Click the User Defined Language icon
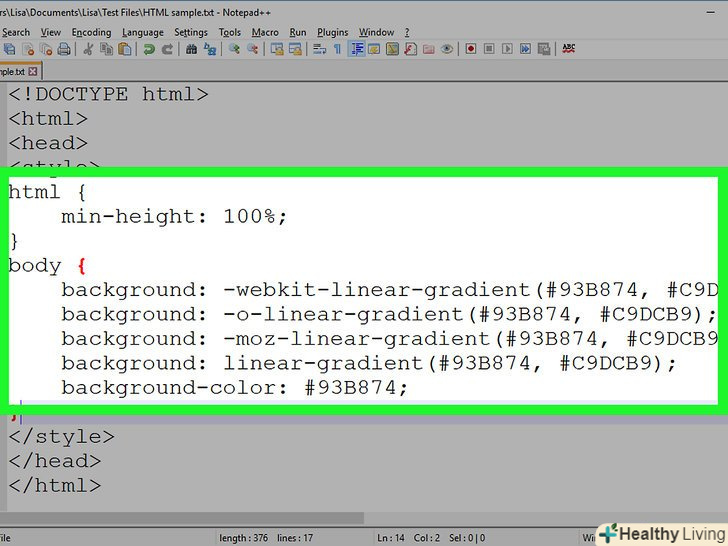 coord(374,49)
